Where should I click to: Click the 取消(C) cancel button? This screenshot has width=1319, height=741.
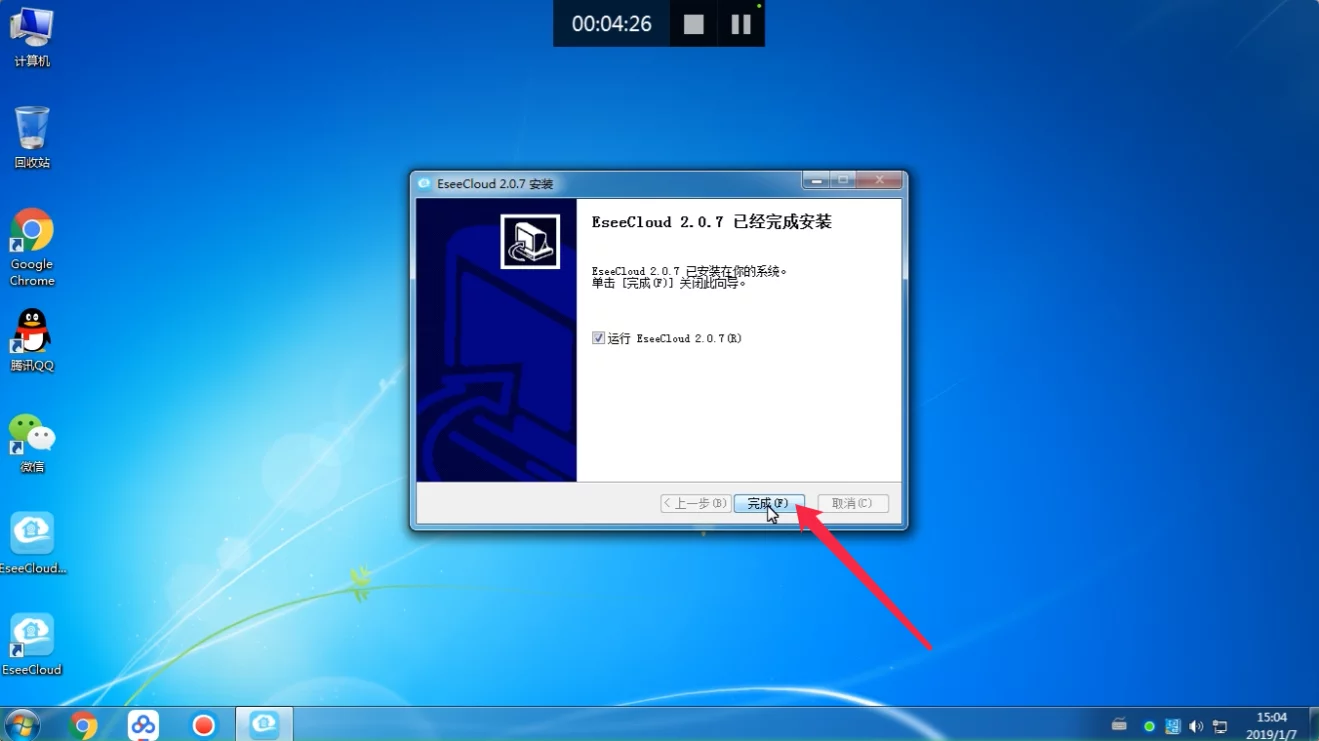tap(853, 503)
